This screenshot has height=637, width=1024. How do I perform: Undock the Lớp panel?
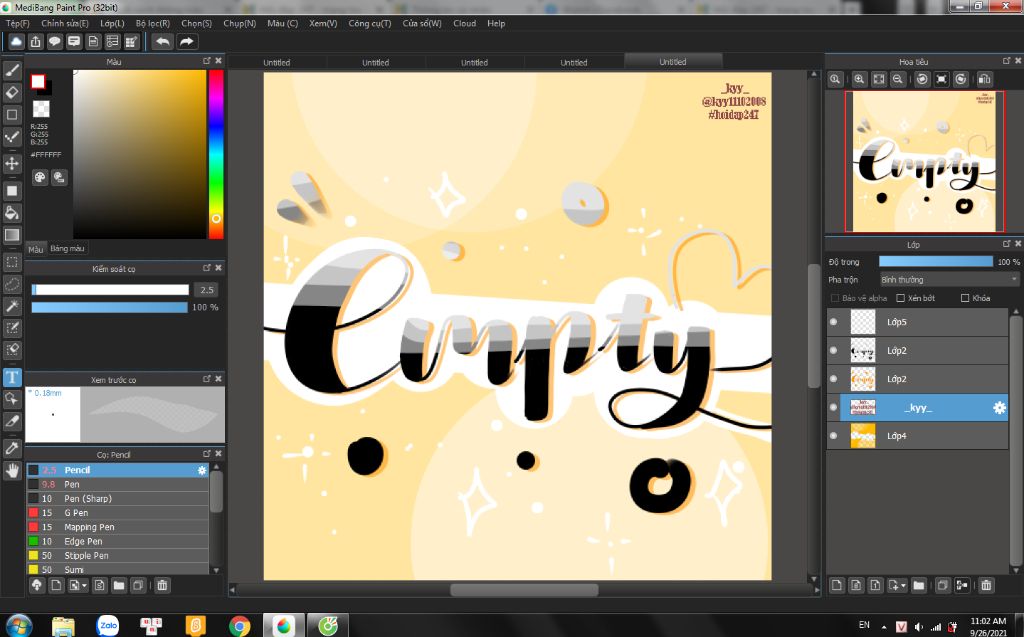click(x=1006, y=244)
